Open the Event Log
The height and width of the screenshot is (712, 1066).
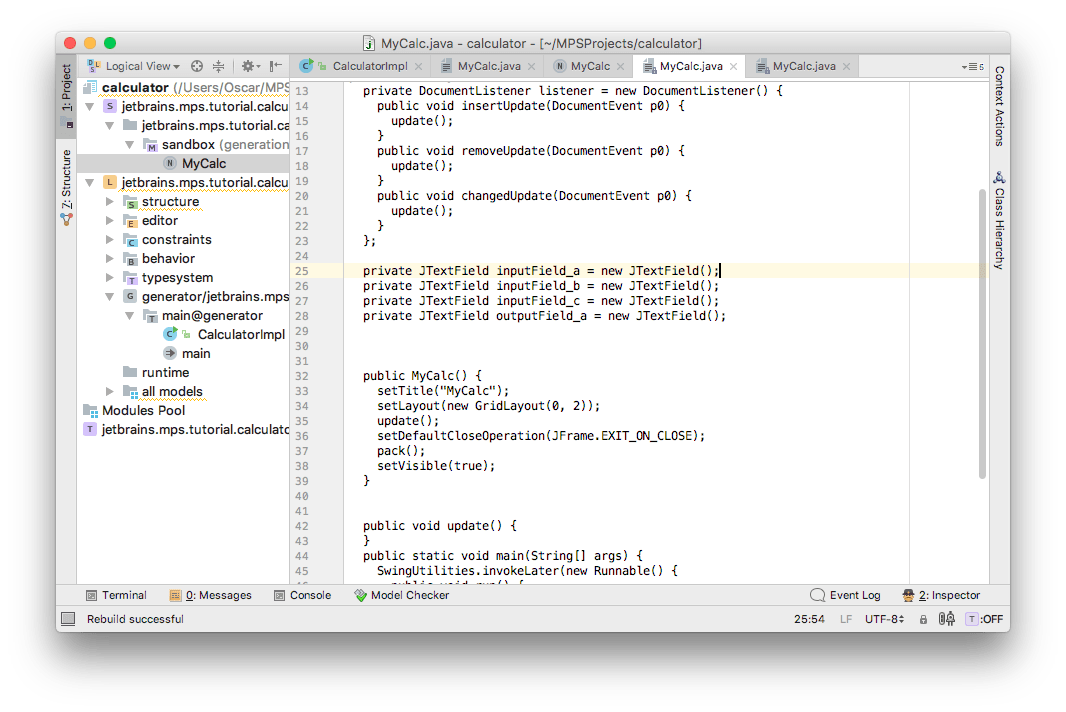coord(845,595)
